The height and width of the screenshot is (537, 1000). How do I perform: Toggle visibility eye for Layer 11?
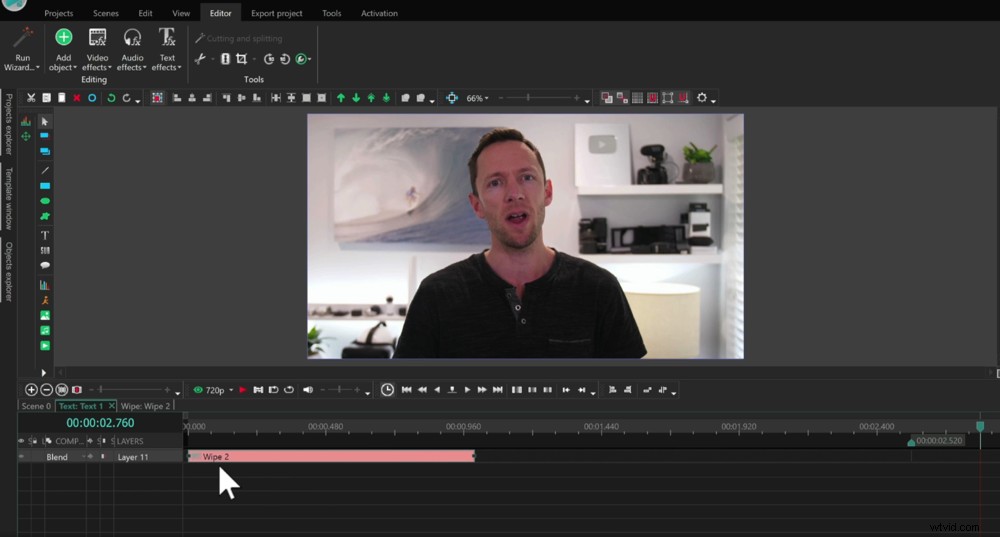[21, 457]
